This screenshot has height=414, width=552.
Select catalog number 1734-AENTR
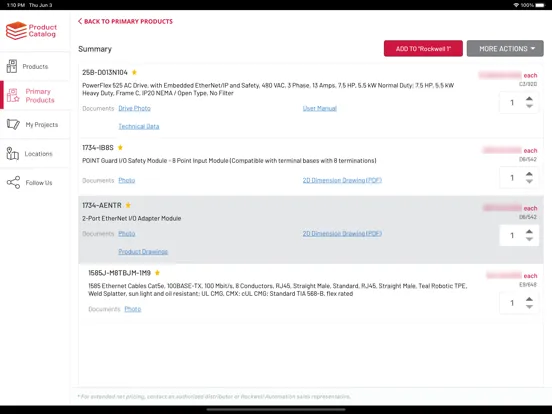coord(102,205)
